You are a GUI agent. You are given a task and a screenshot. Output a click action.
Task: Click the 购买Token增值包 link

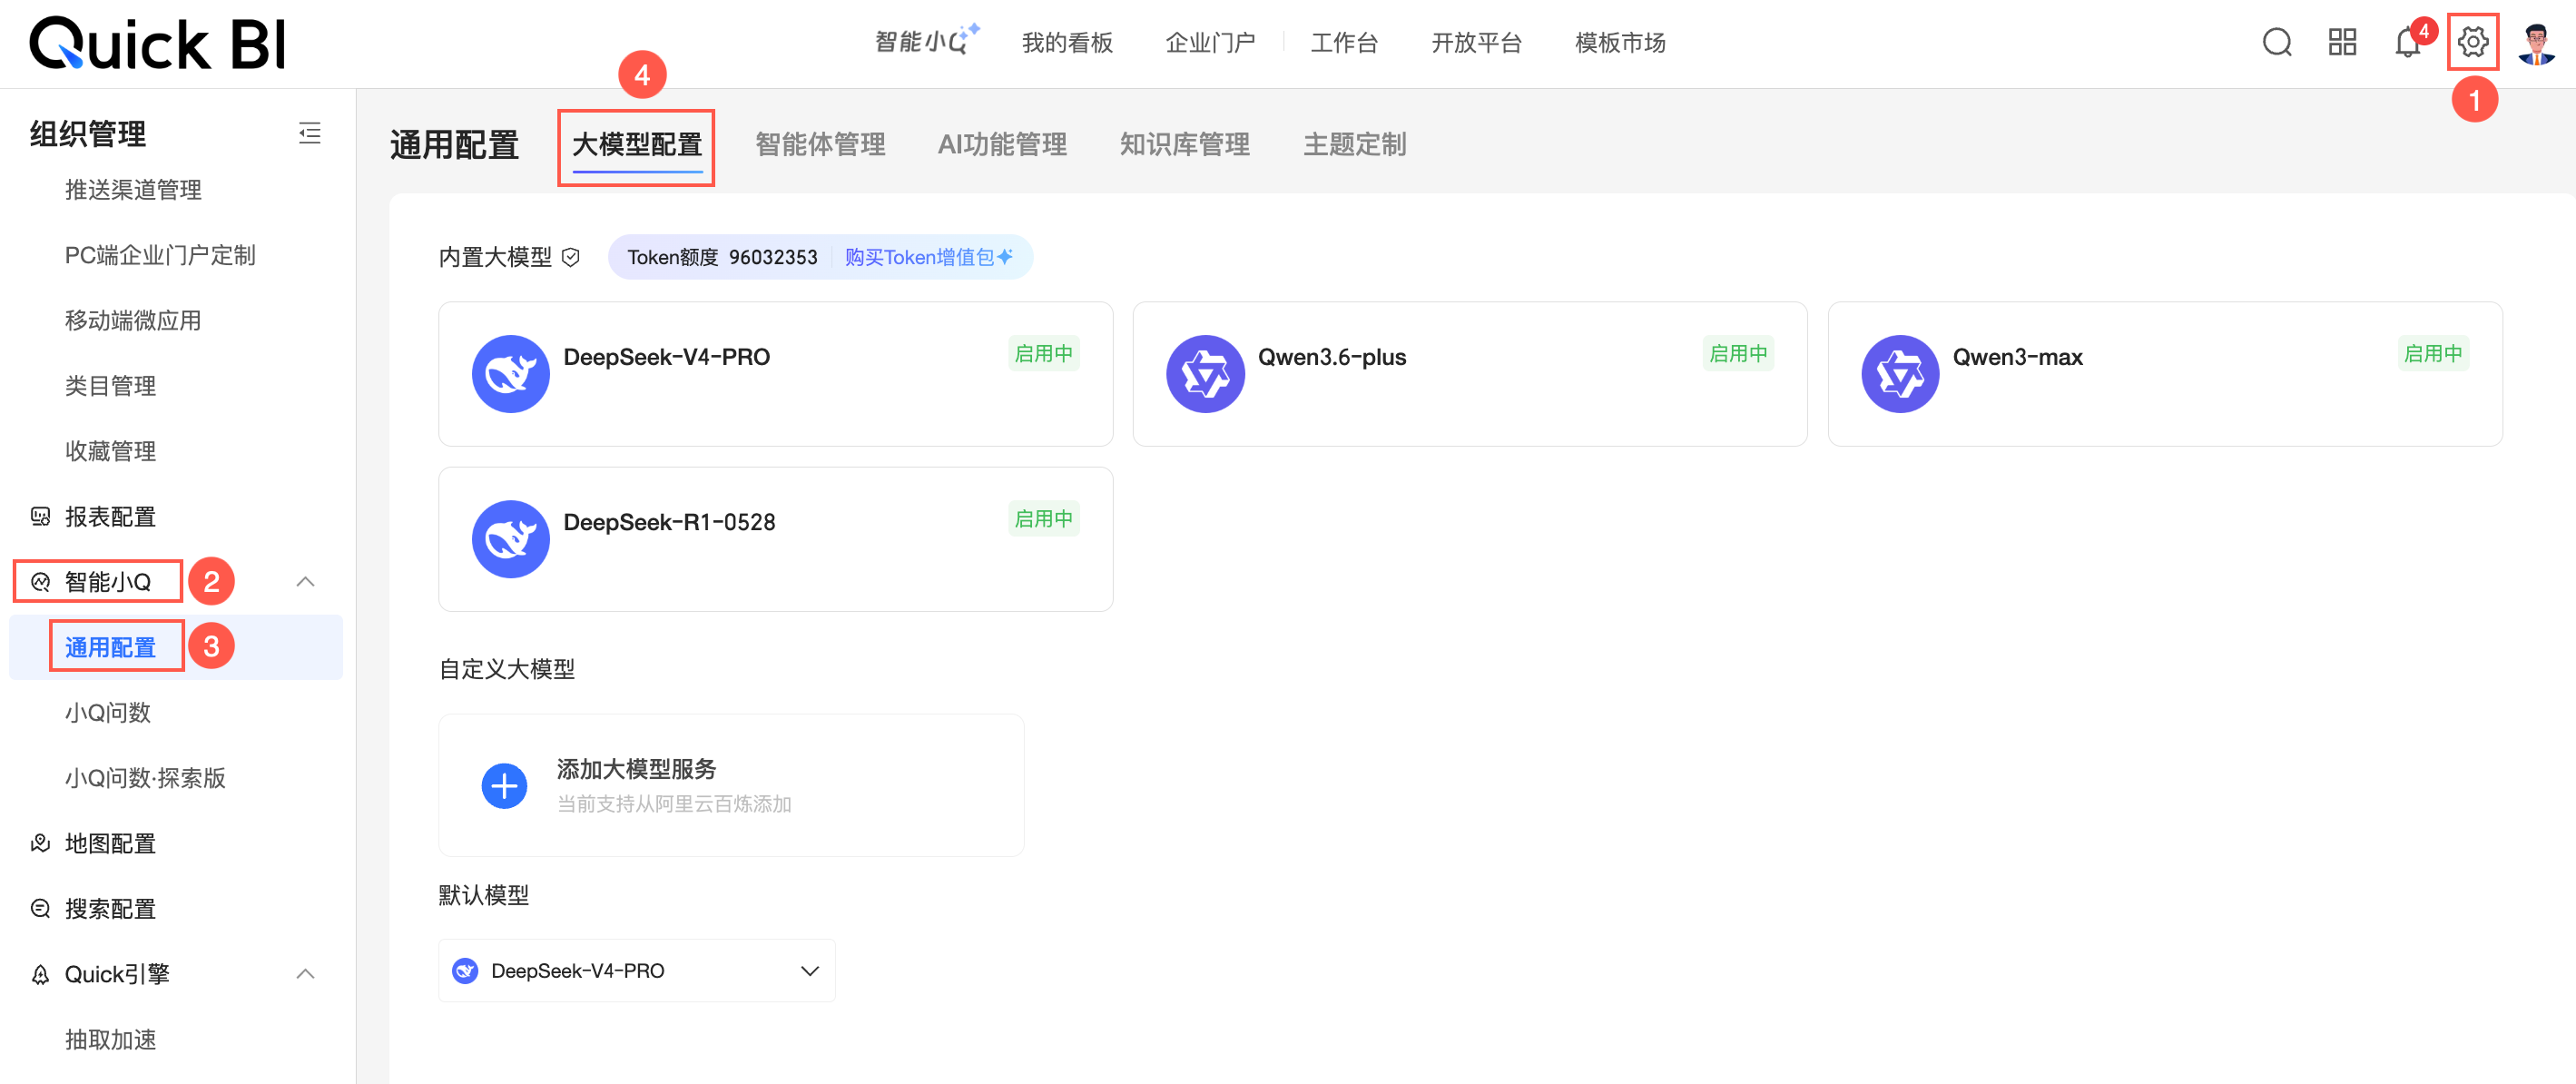(928, 257)
